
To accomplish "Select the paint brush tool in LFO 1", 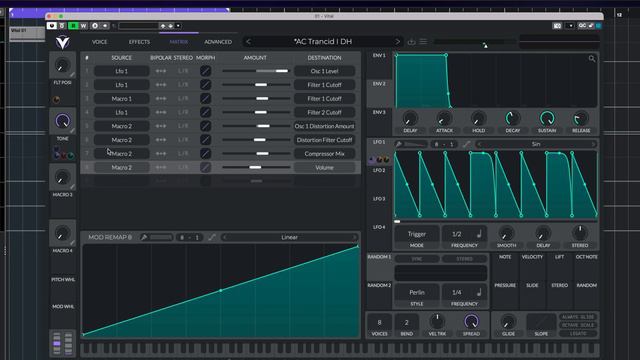I will [399, 144].
